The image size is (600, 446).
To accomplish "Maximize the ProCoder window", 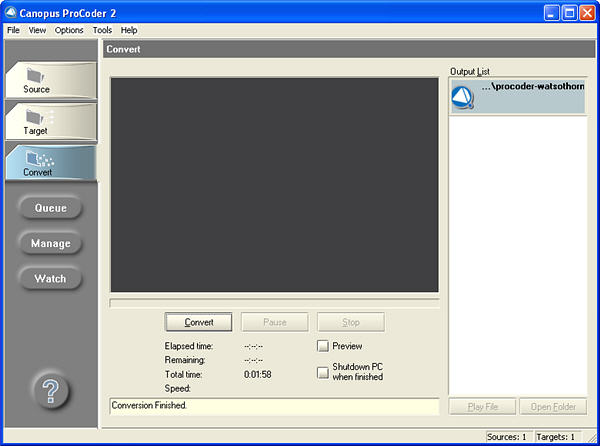I will [x=569, y=13].
